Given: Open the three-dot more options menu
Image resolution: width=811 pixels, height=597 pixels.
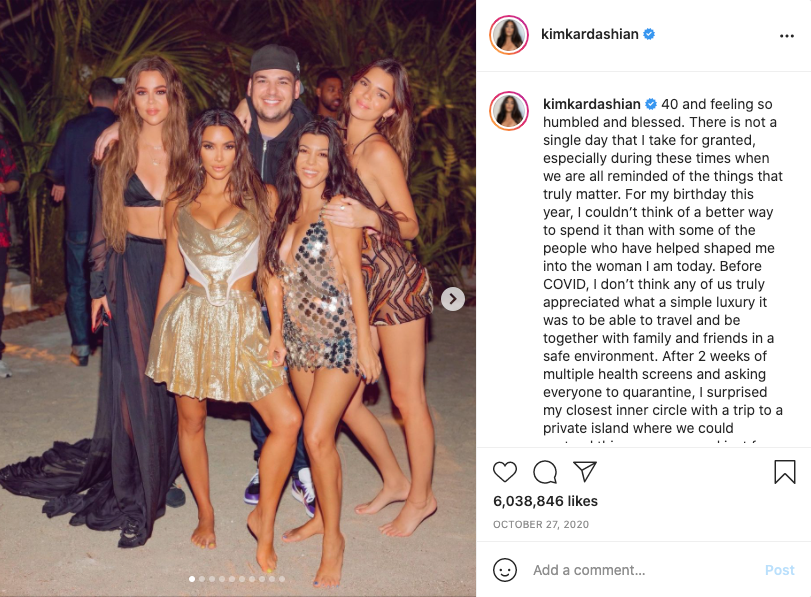Looking at the screenshot, I should click(787, 36).
